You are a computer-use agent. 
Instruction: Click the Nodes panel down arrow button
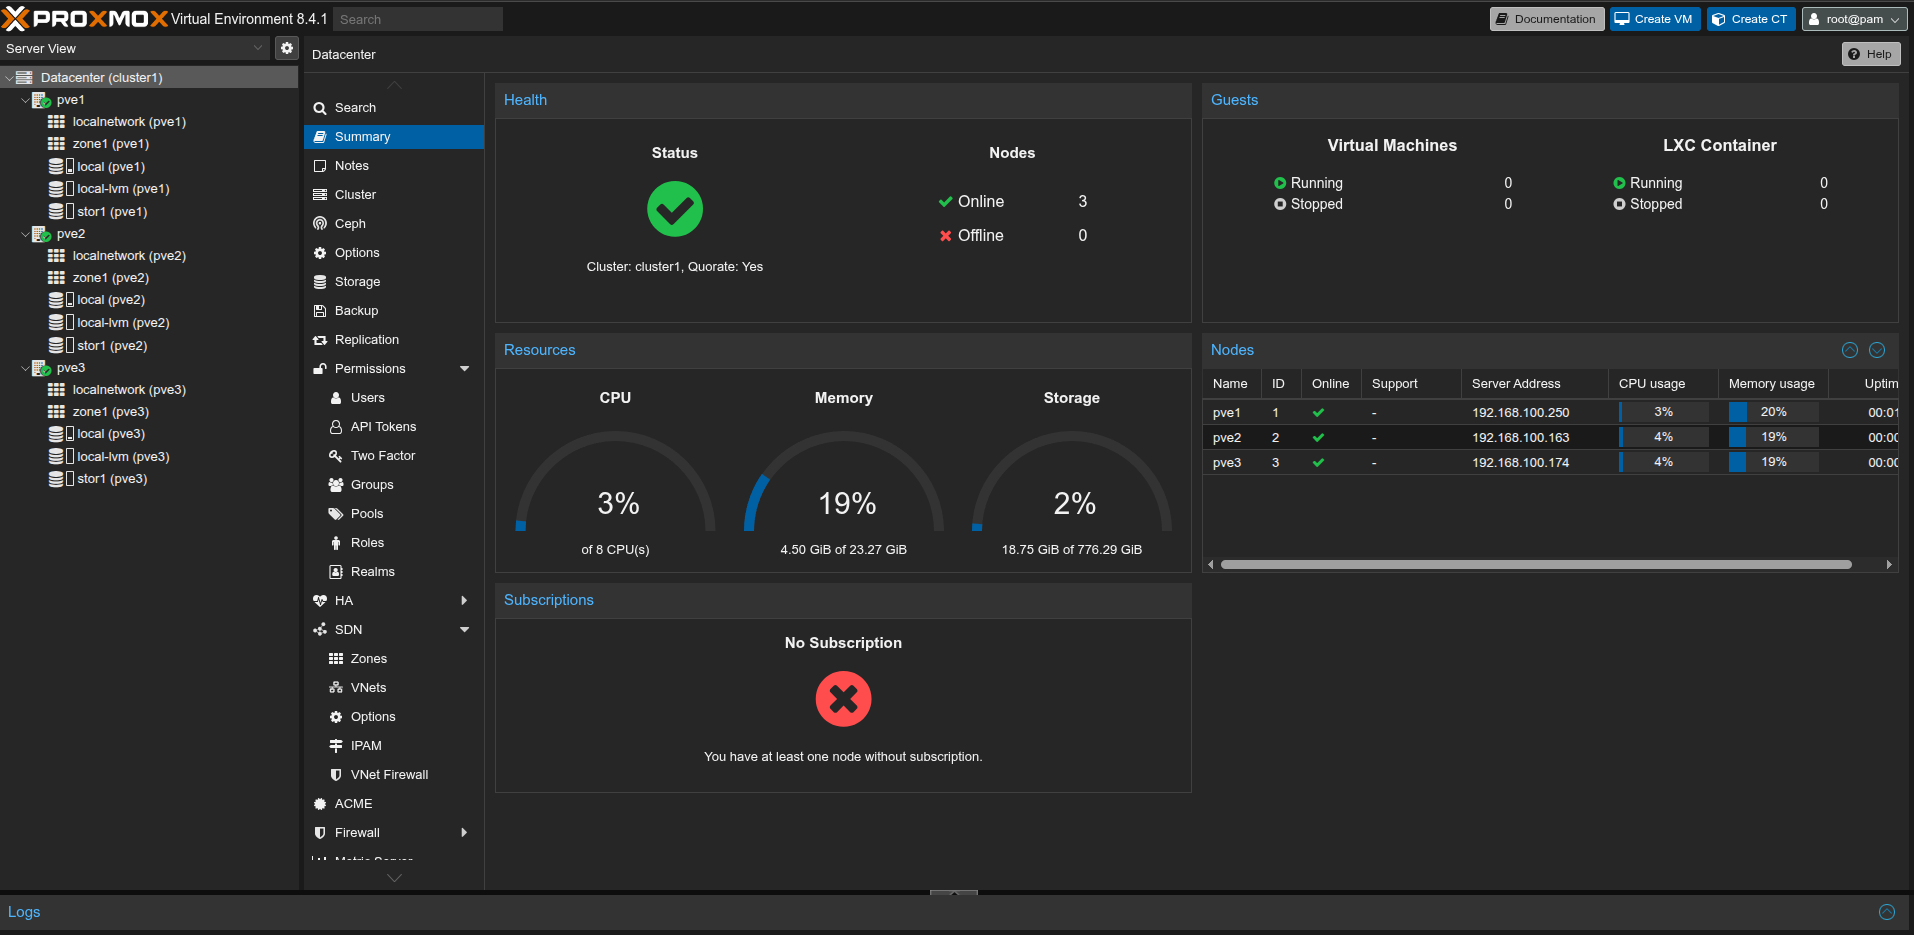[1877, 350]
